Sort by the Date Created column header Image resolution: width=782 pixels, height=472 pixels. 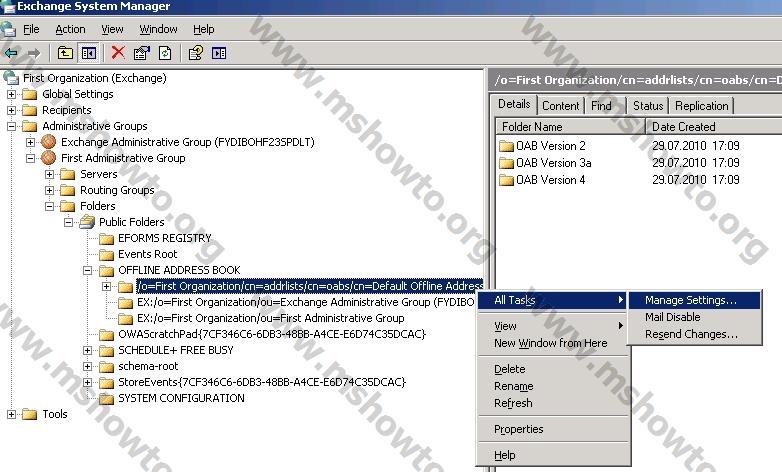coord(714,127)
